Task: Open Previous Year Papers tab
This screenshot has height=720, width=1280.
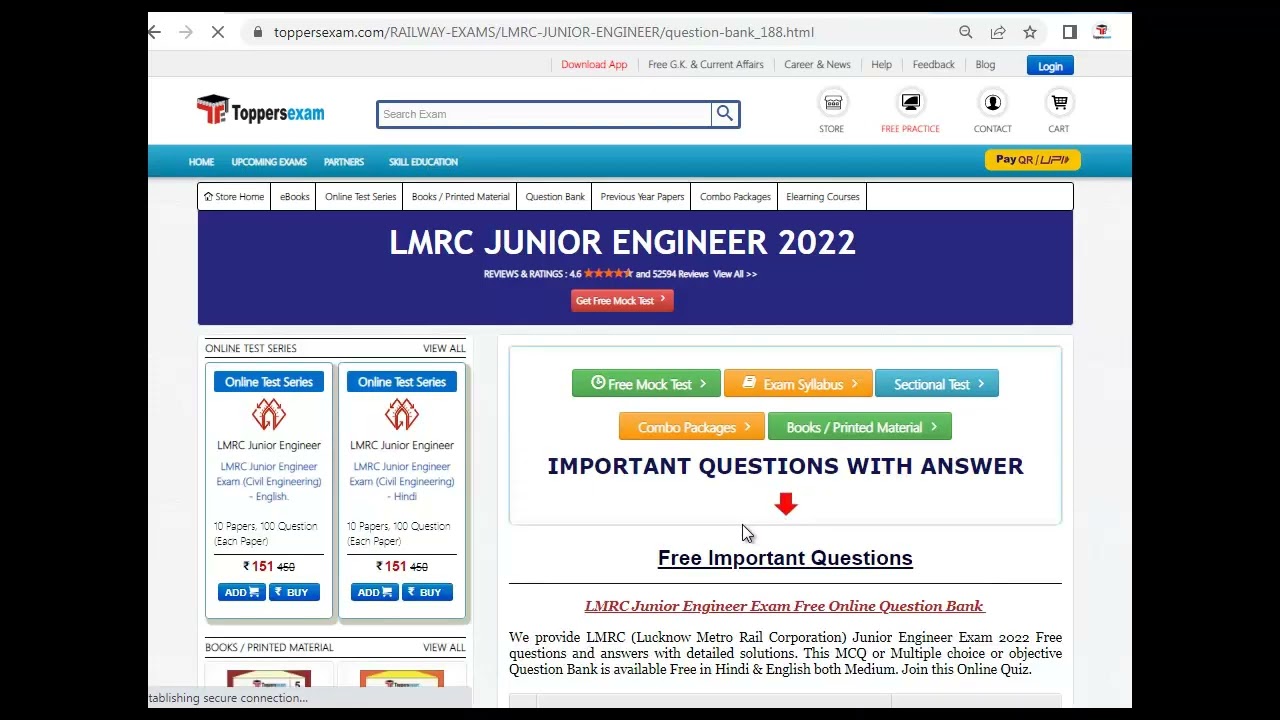Action: pyautogui.click(x=642, y=197)
